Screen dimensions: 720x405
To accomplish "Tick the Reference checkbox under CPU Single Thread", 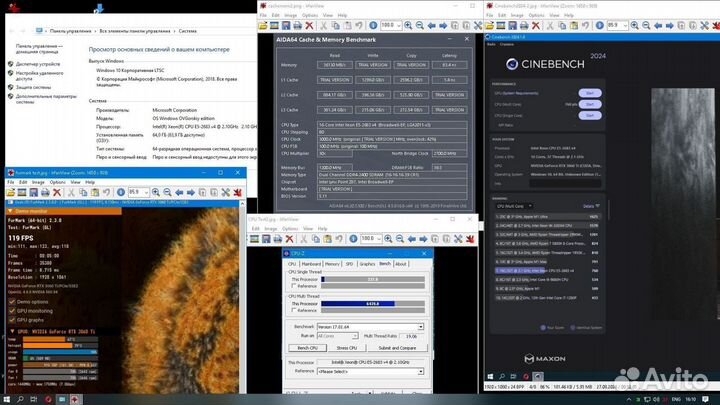I will (291, 285).
